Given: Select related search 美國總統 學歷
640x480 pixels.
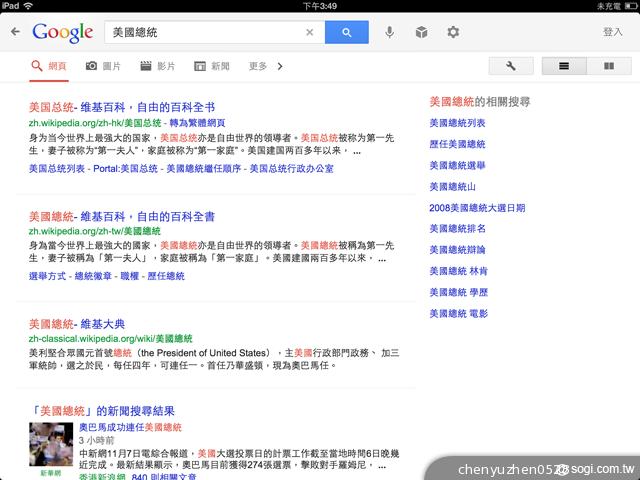Looking at the screenshot, I should point(458,292).
